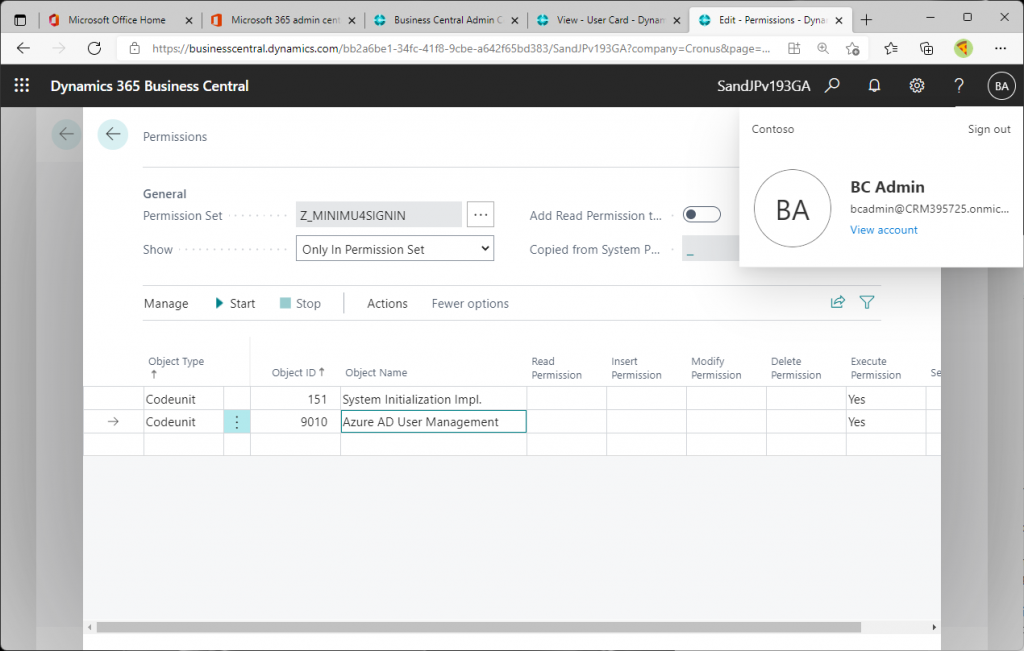The height and width of the screenshot is (651, 1024).
Task: Share the permissions list via share icon
Action: (837, 302)
